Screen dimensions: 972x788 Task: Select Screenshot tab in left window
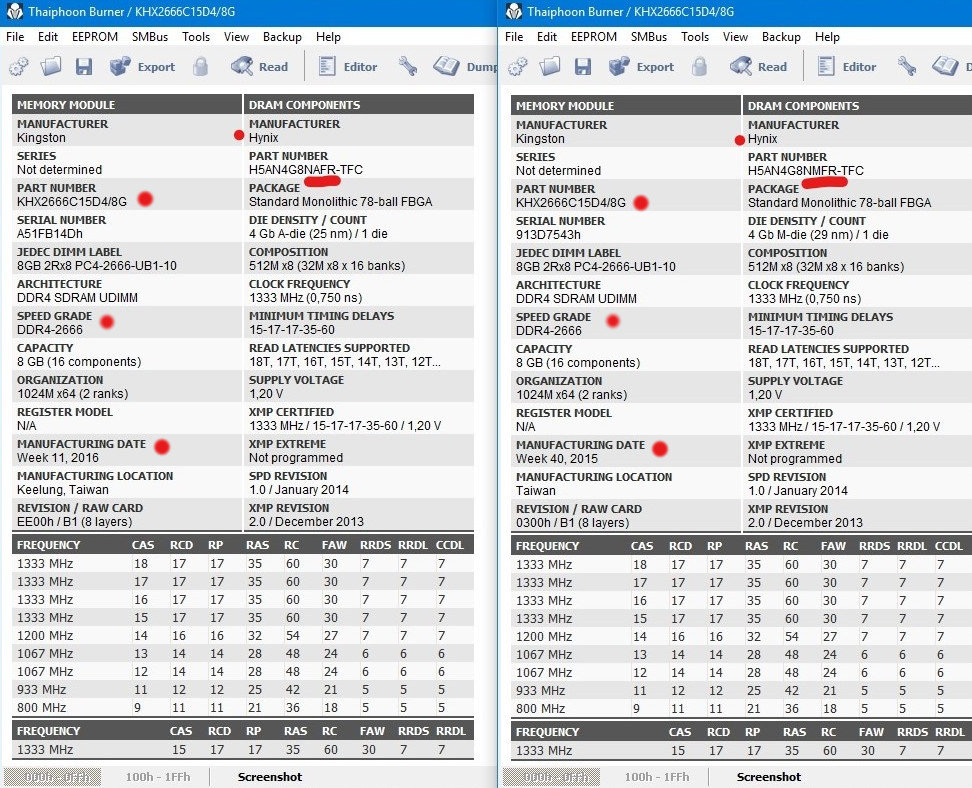tap(270, 777)
